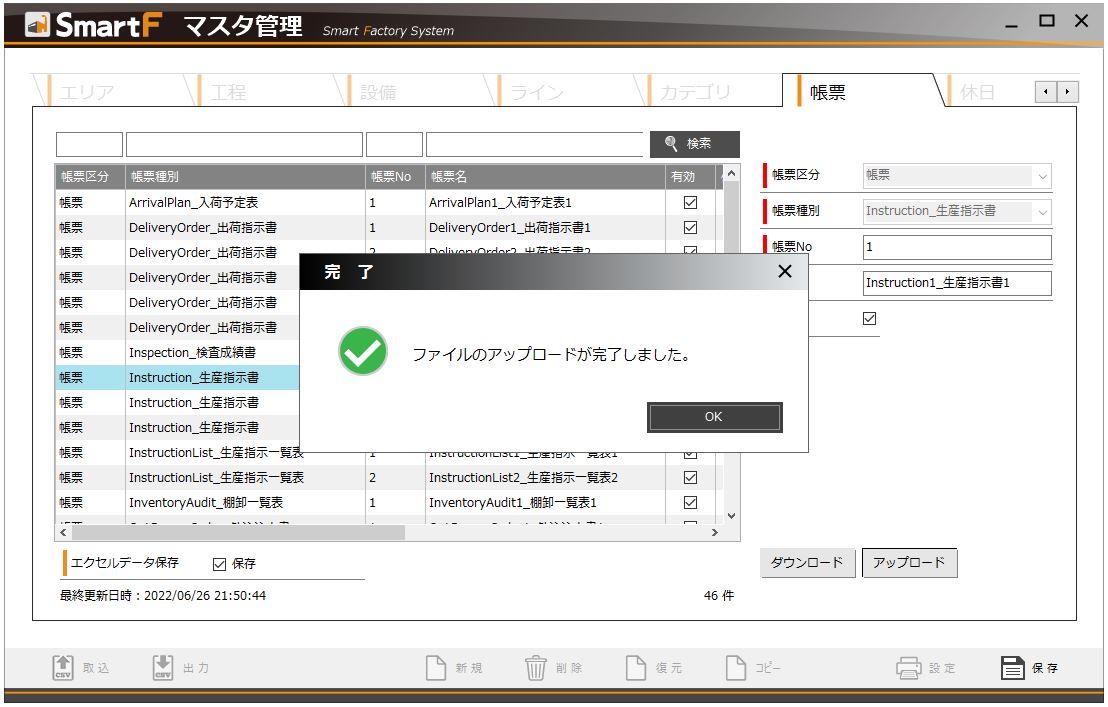Switch to the ライン tab
Screen dimensions: 1108x707
537,91
